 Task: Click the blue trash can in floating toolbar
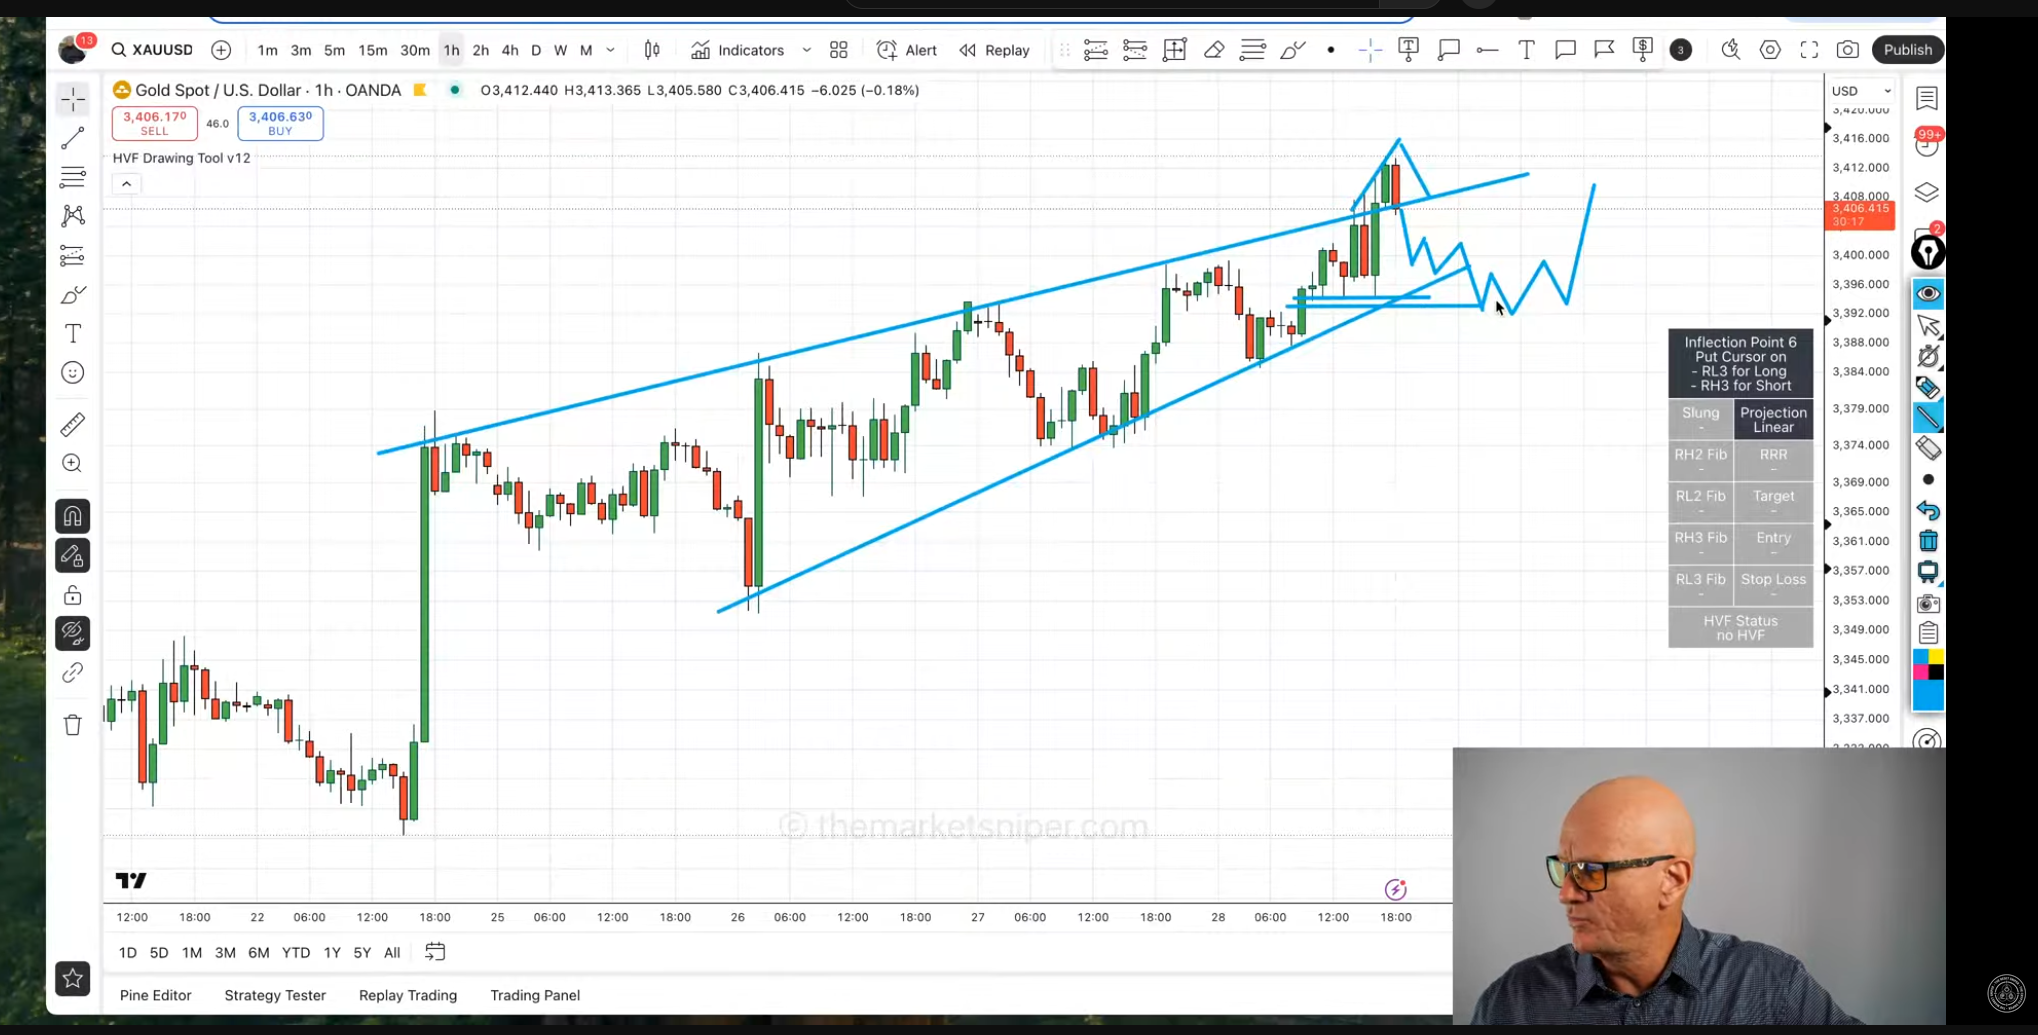tap(1928, 542)
